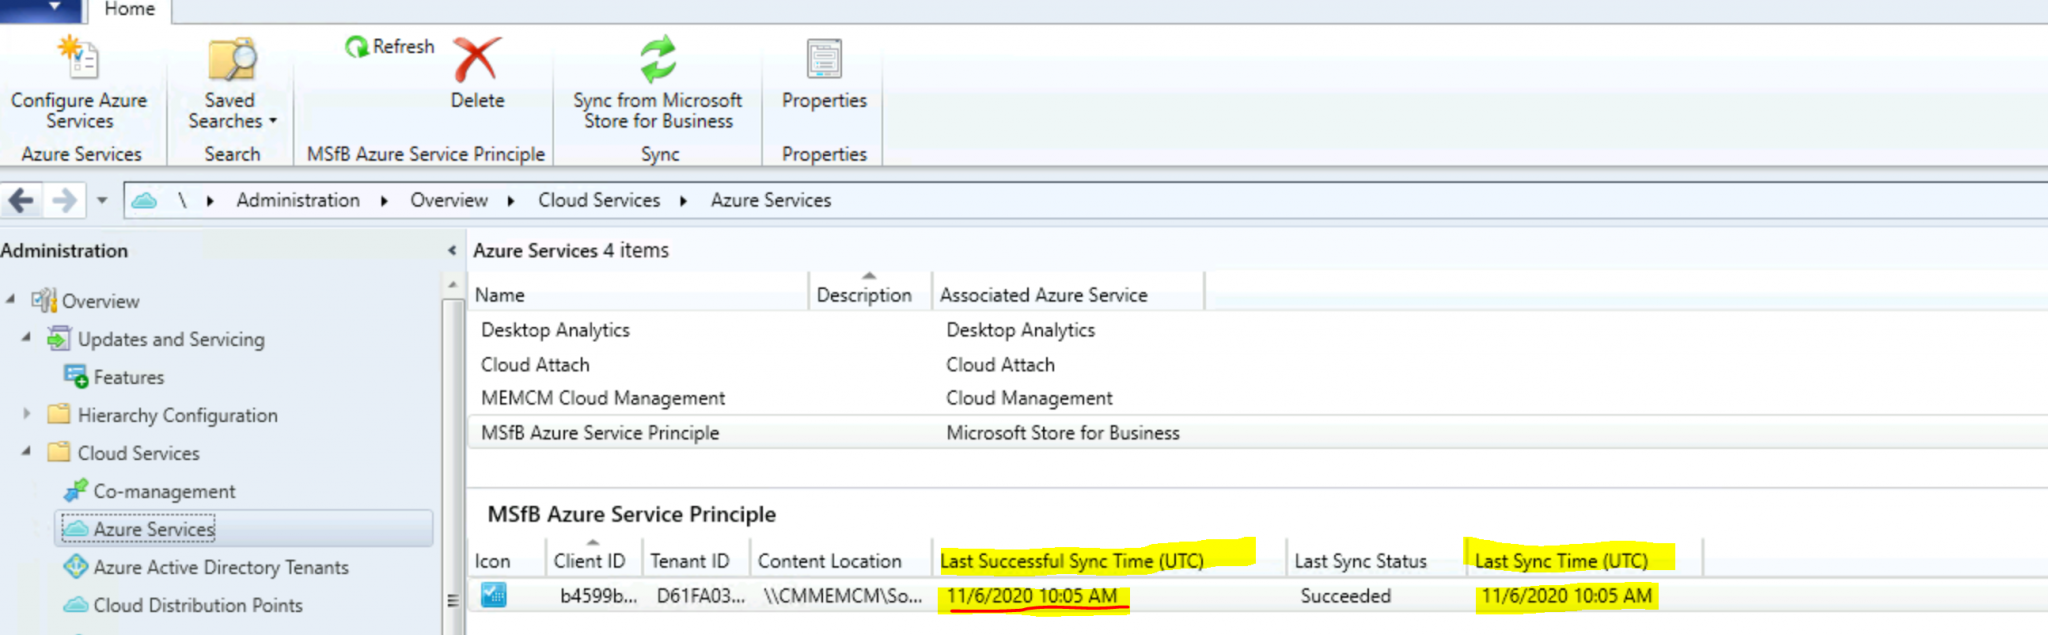Click the tree scrollbar up arrow
Image resolution: width=2048 pixels, height=635 pixels.
[452, 285]
